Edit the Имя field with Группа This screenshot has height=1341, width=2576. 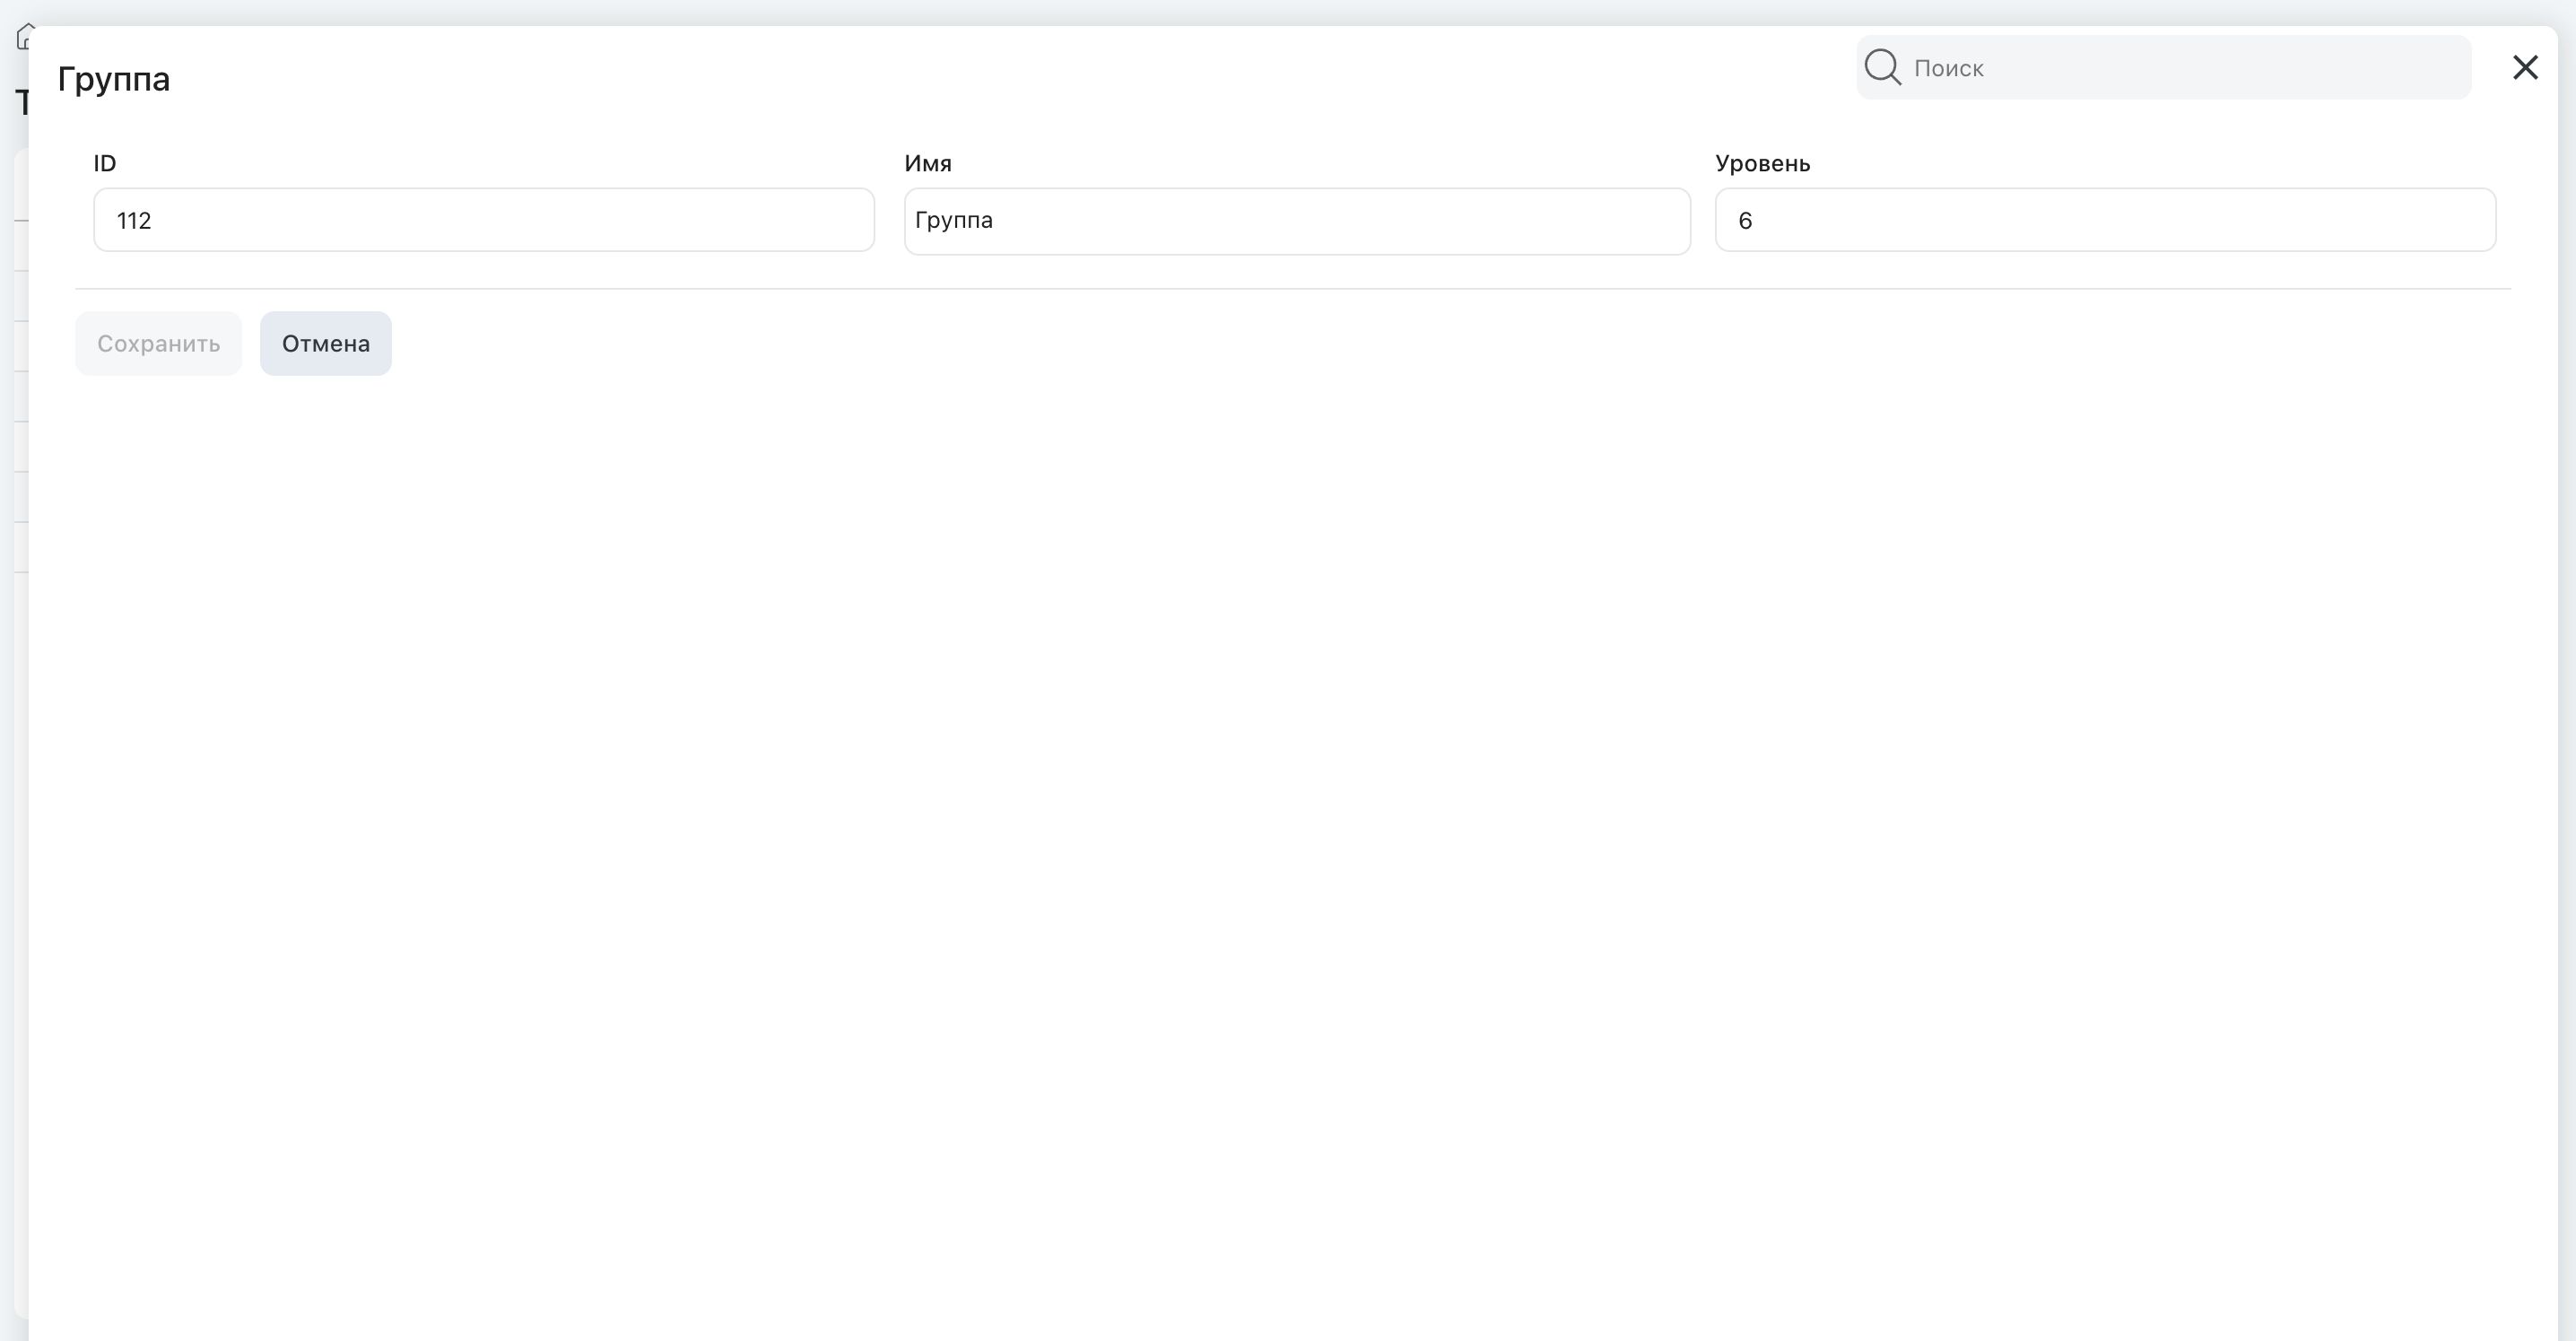pyautogui.click(x=1297, y=221)
